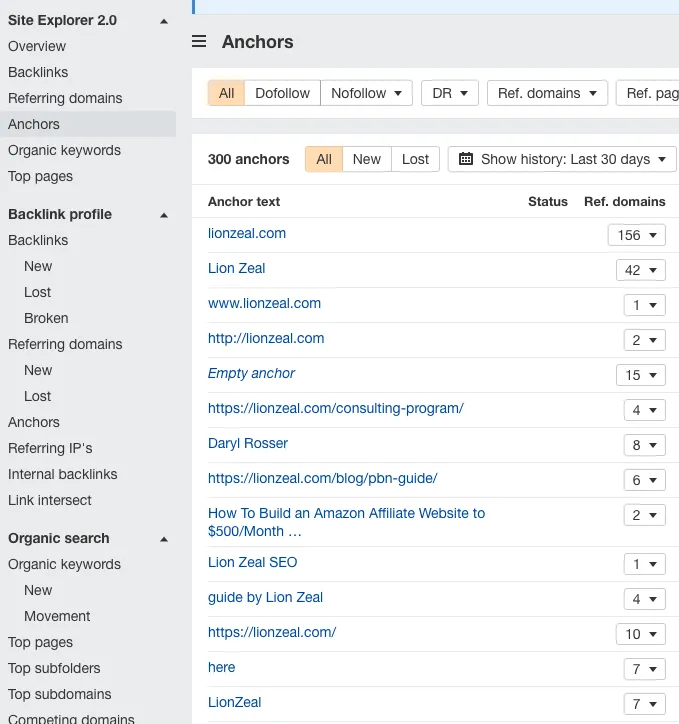Click the calendar icon in Show history

466,159
